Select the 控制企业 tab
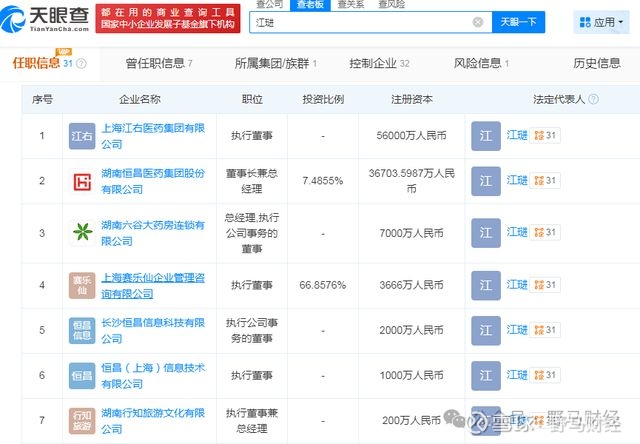Image resolution: width=640 pixels, height=444 pixels. 379,63
